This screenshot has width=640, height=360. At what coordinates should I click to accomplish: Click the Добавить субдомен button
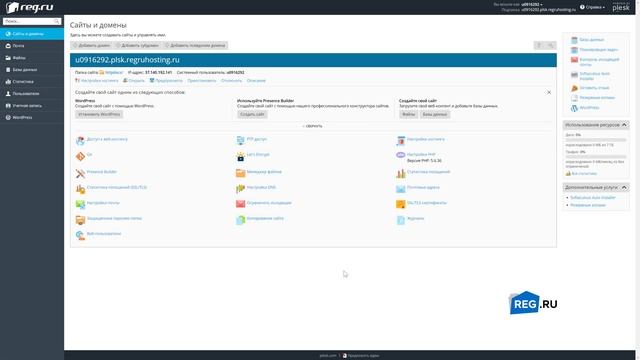(x=137, y=45)
